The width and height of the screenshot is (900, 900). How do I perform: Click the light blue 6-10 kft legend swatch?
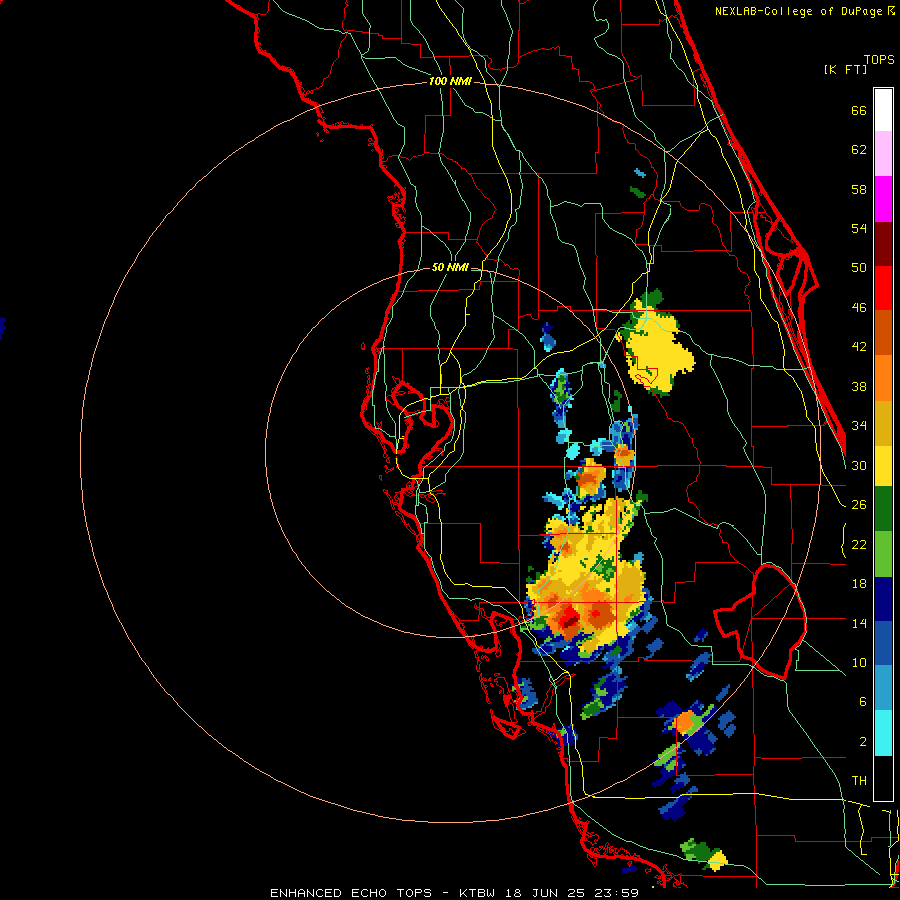point(883,688)
